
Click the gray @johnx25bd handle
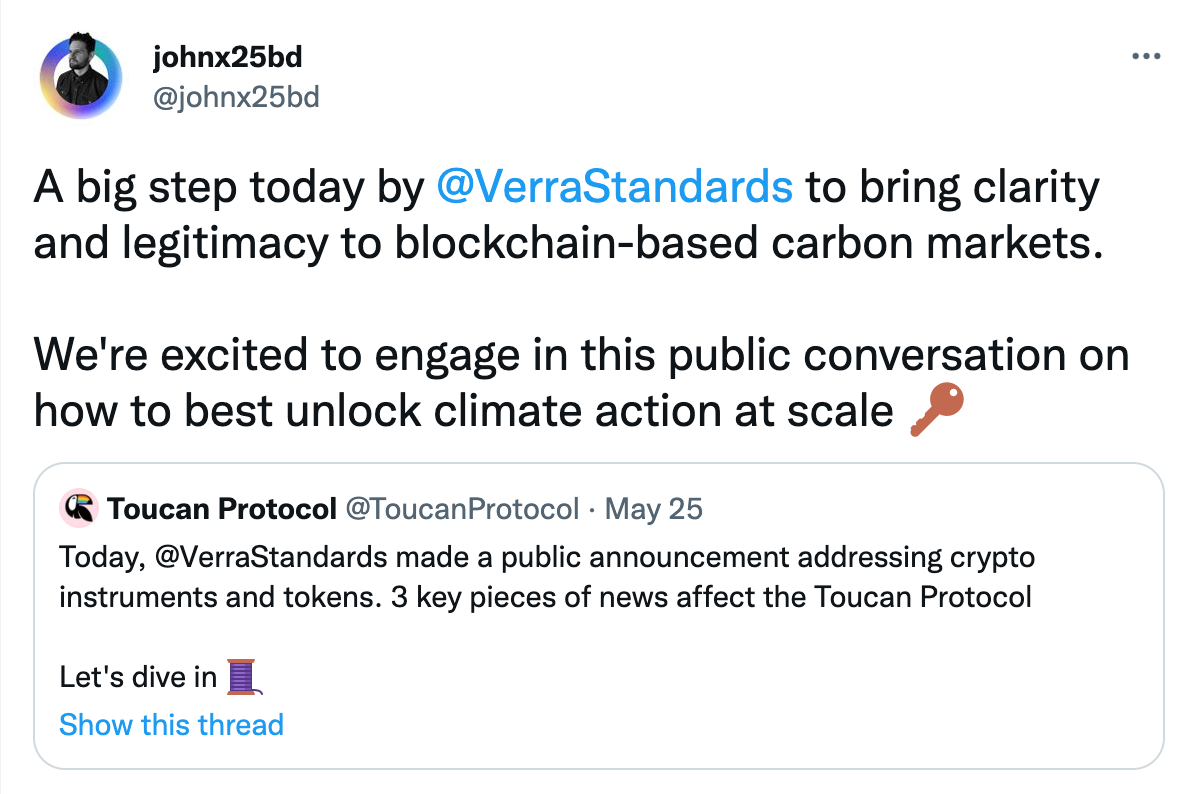[236, 98]
